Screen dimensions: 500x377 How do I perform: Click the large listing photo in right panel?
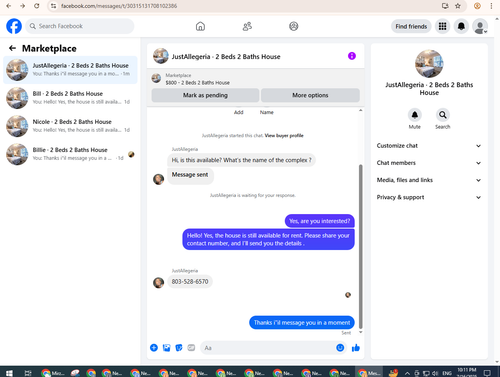429,64
